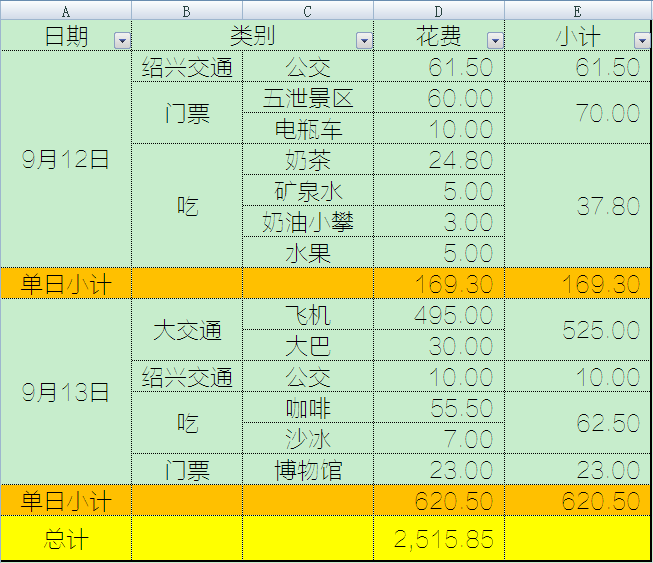Open the 小计 filter dropdown

click(x=642, y=40)
